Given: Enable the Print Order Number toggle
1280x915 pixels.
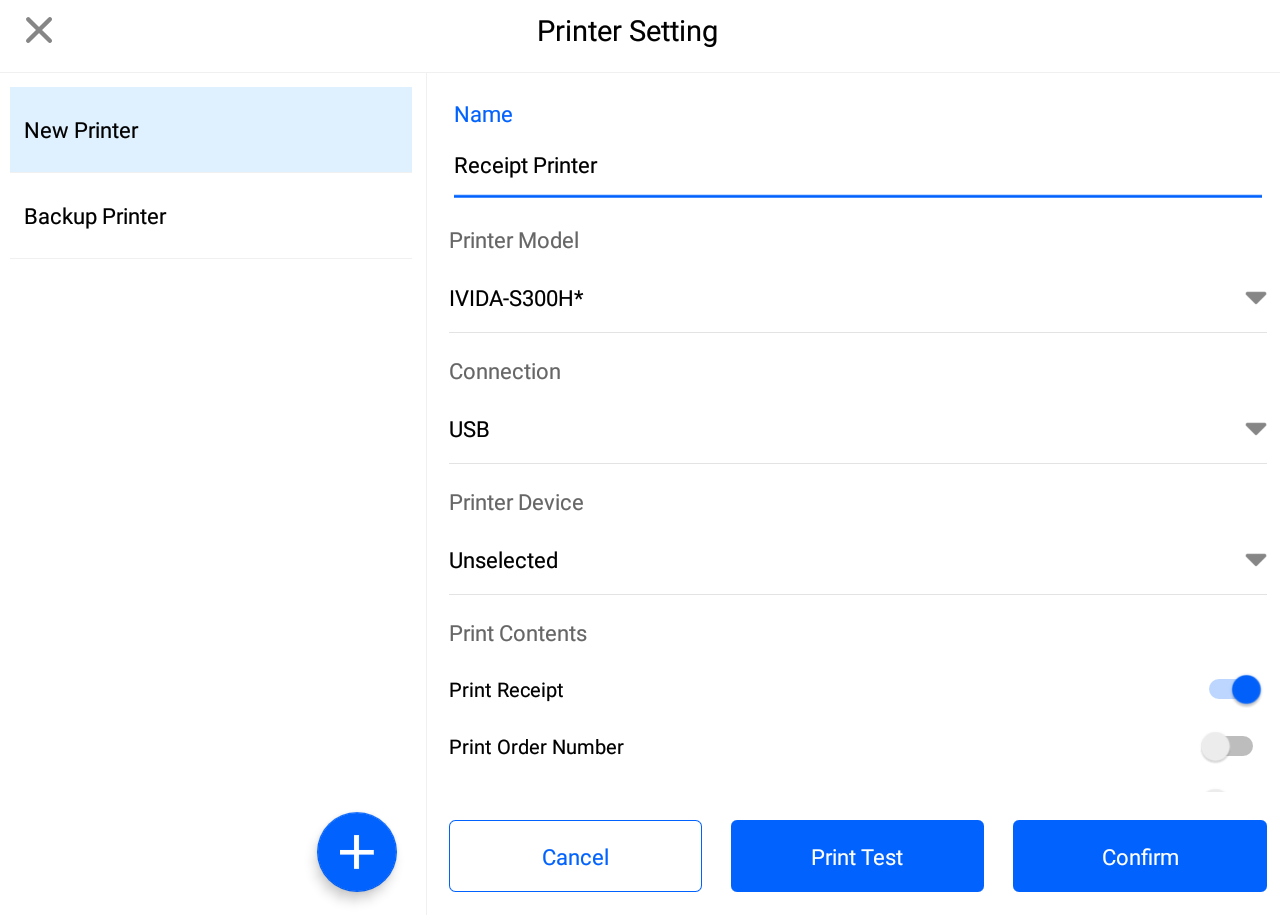Looking at the screenshot, I should (1227, 747).
